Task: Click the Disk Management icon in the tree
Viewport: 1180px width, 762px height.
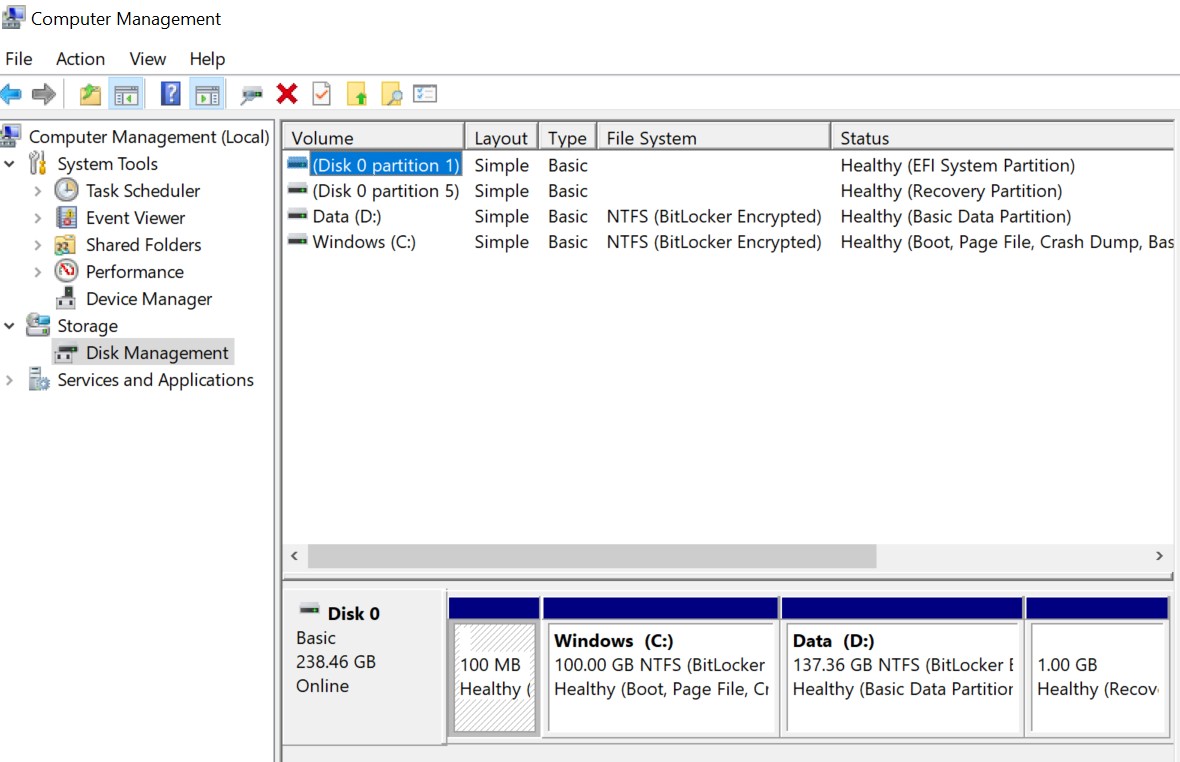Action: pos(66,352)
